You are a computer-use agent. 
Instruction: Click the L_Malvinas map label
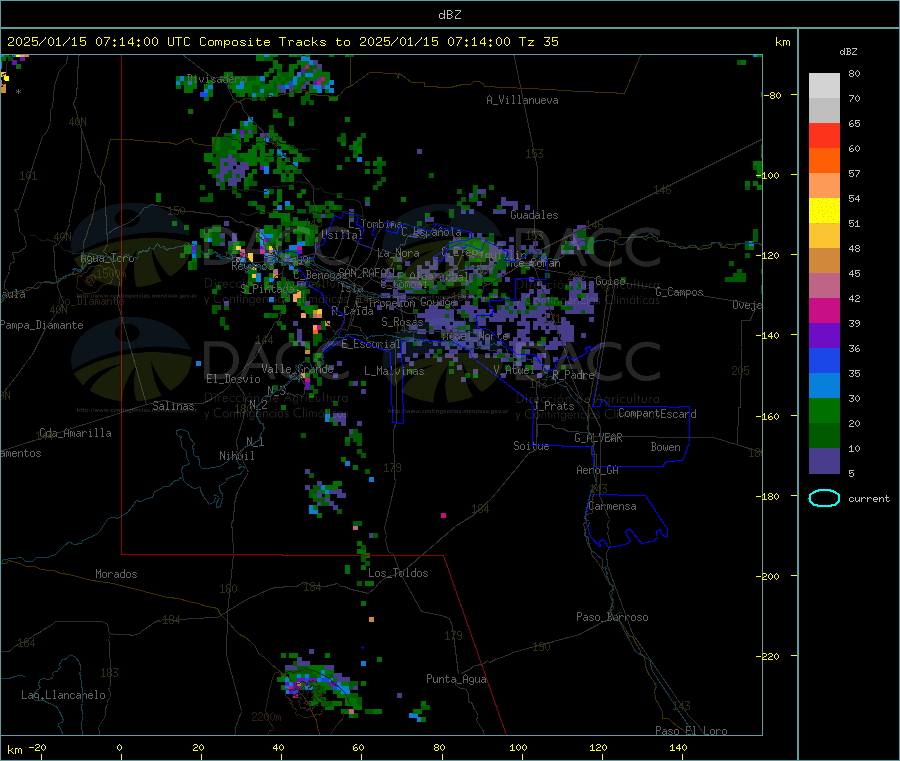pos(394,371)
